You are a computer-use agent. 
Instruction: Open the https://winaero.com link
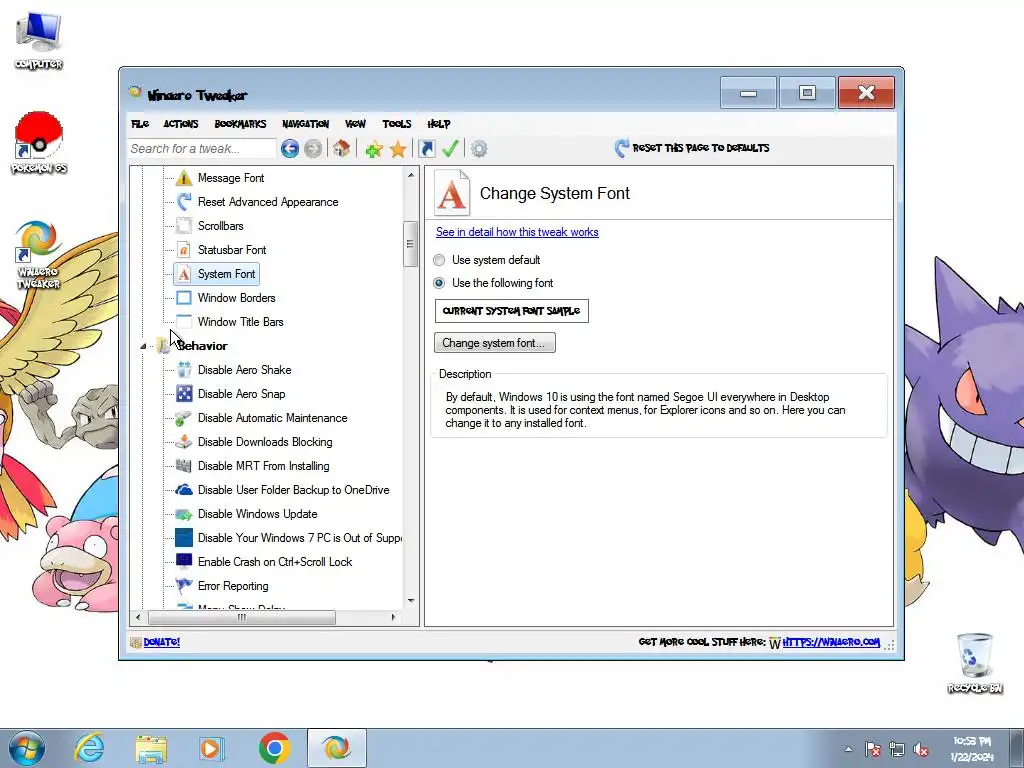point(831,642)
